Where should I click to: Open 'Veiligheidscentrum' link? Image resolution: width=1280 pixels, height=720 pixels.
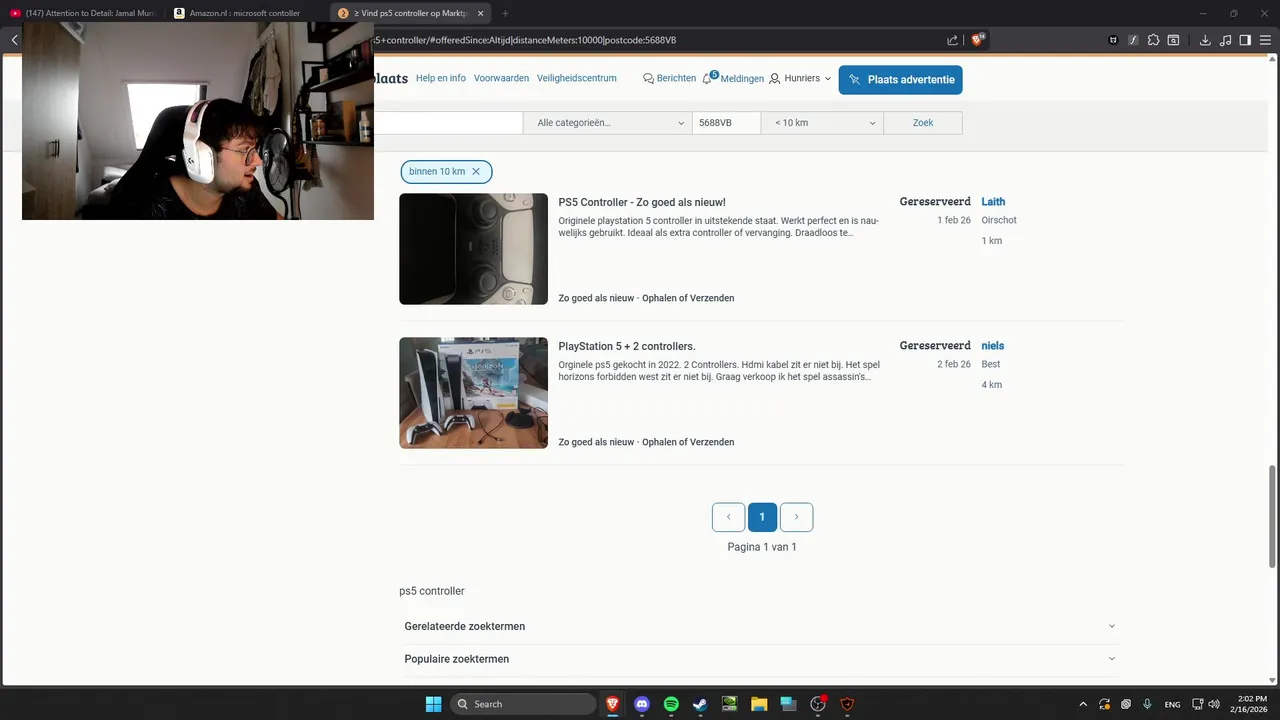pyautogui.click(x=577, y=78)
